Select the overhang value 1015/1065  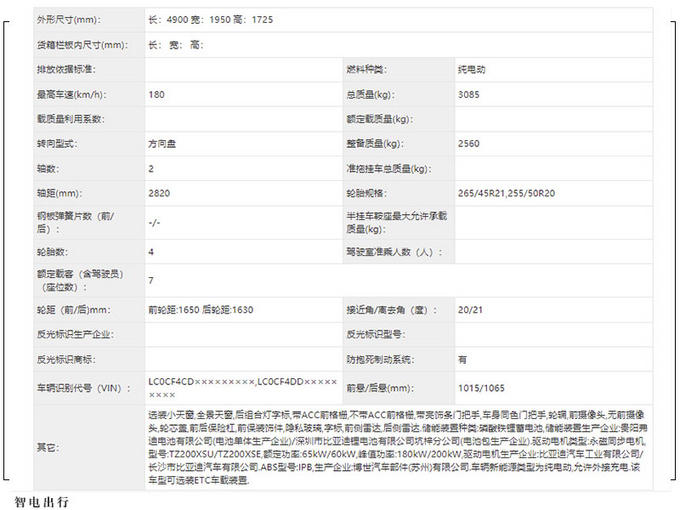point(481,388)
